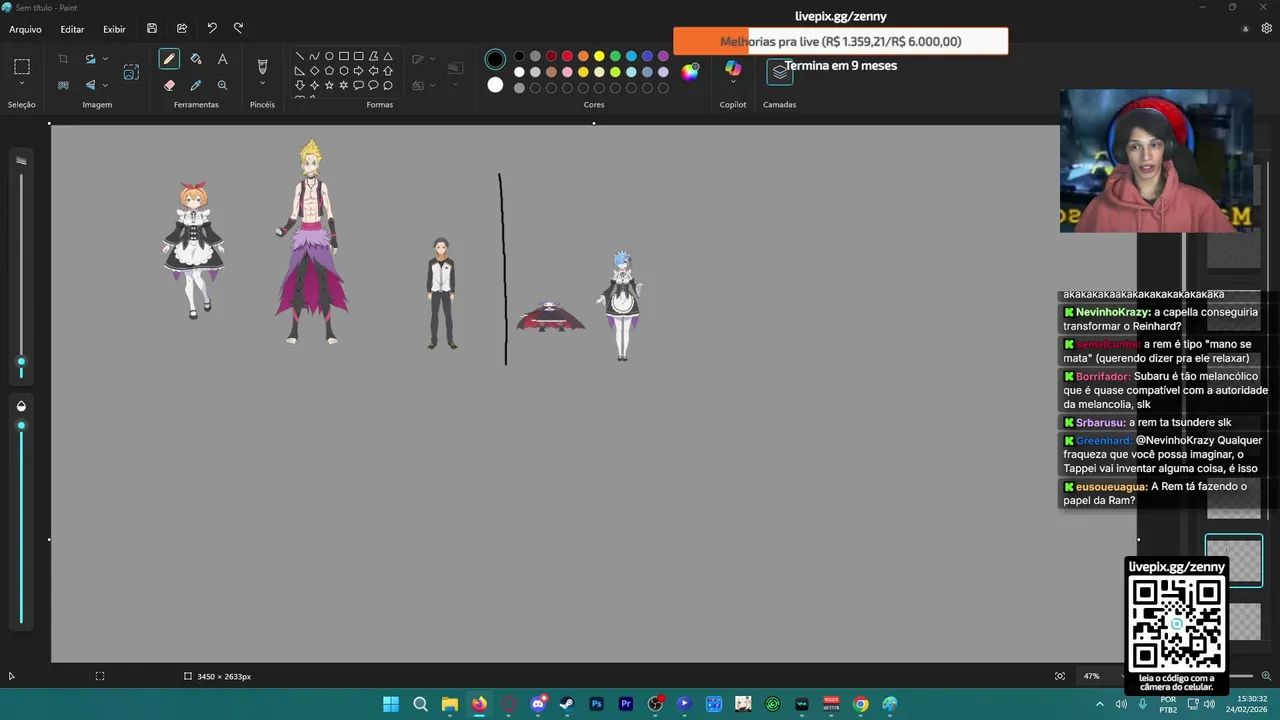Open the Editar menu
1280x720 pixels.
point(72,30)
